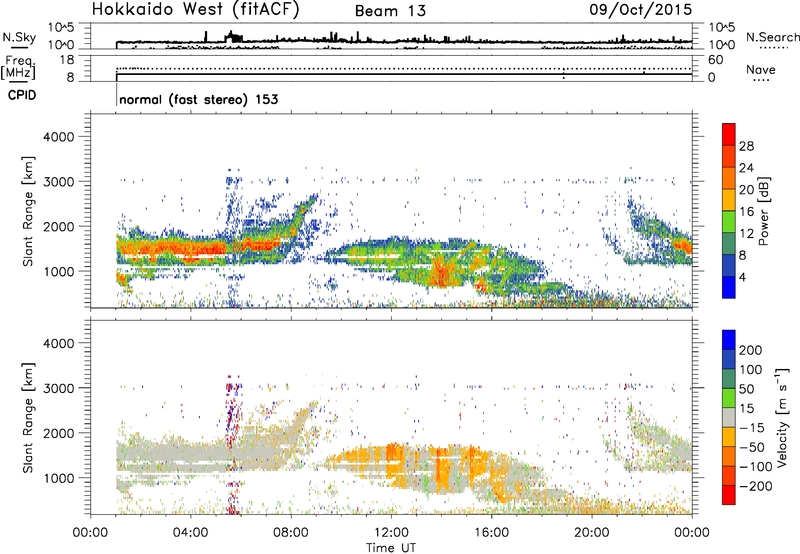Click the "Slant Range [km]" label of the velocity panel
Image resolution: width=800 pixels, height=554 pixels.
tap(28, 418)
